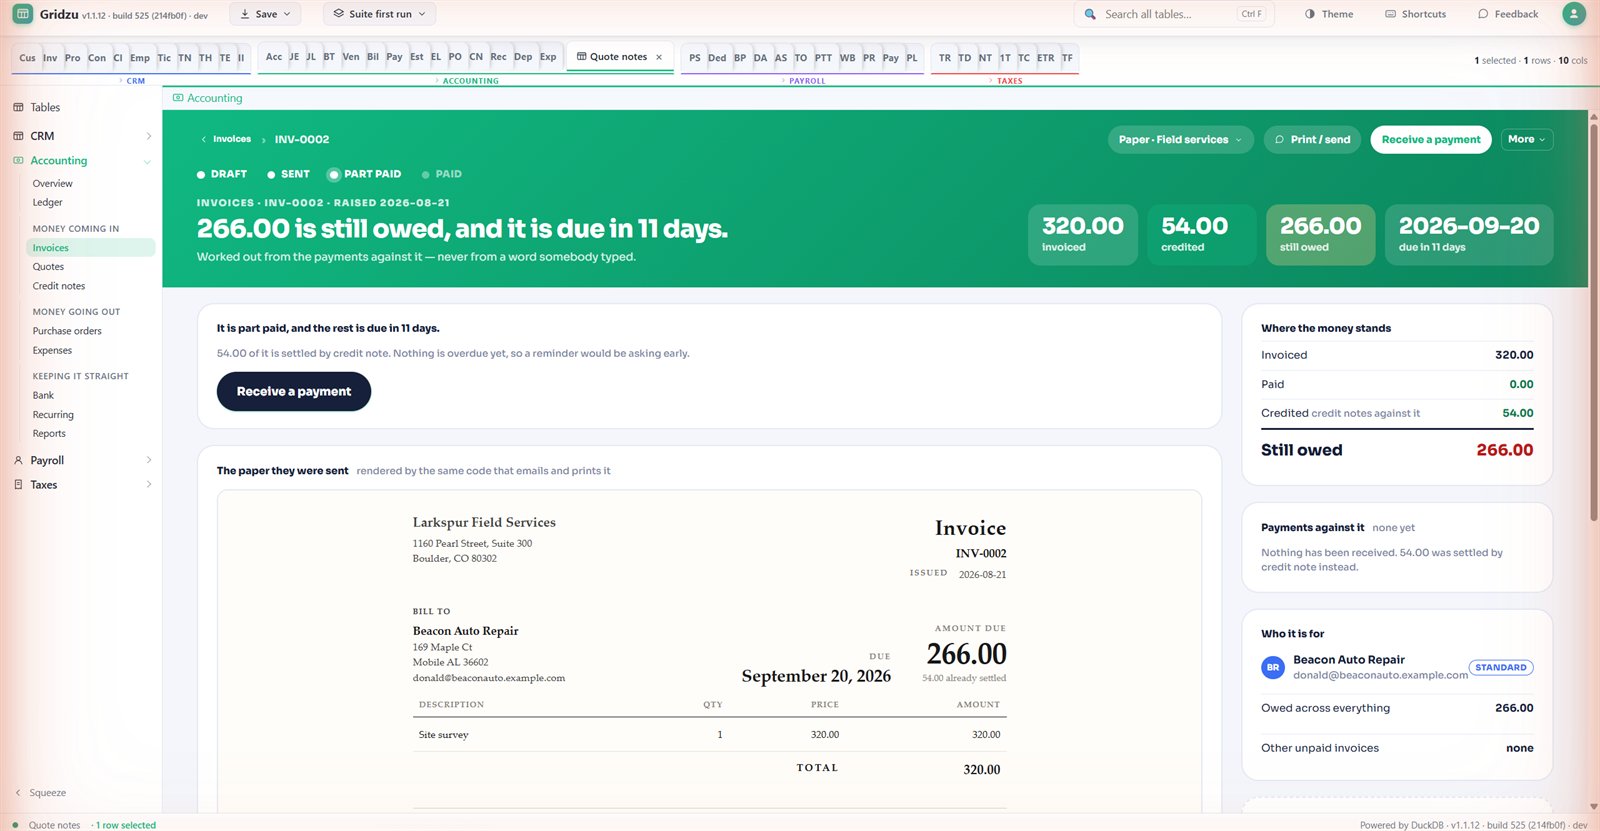
Task: Open the Paper · Field services dropdown
Action: coord(1181,140)
